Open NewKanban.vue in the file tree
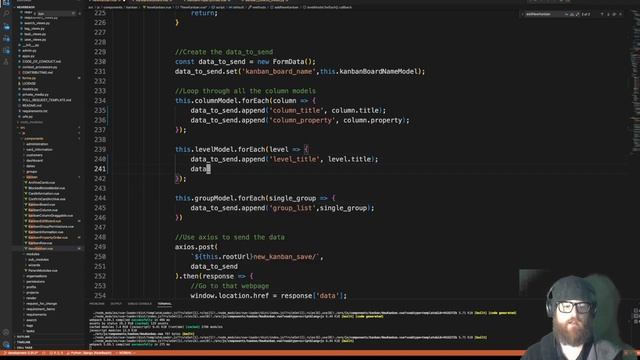The height and width of the screenshot is (360, 640). pyautogui.click(x=40, y=249)
